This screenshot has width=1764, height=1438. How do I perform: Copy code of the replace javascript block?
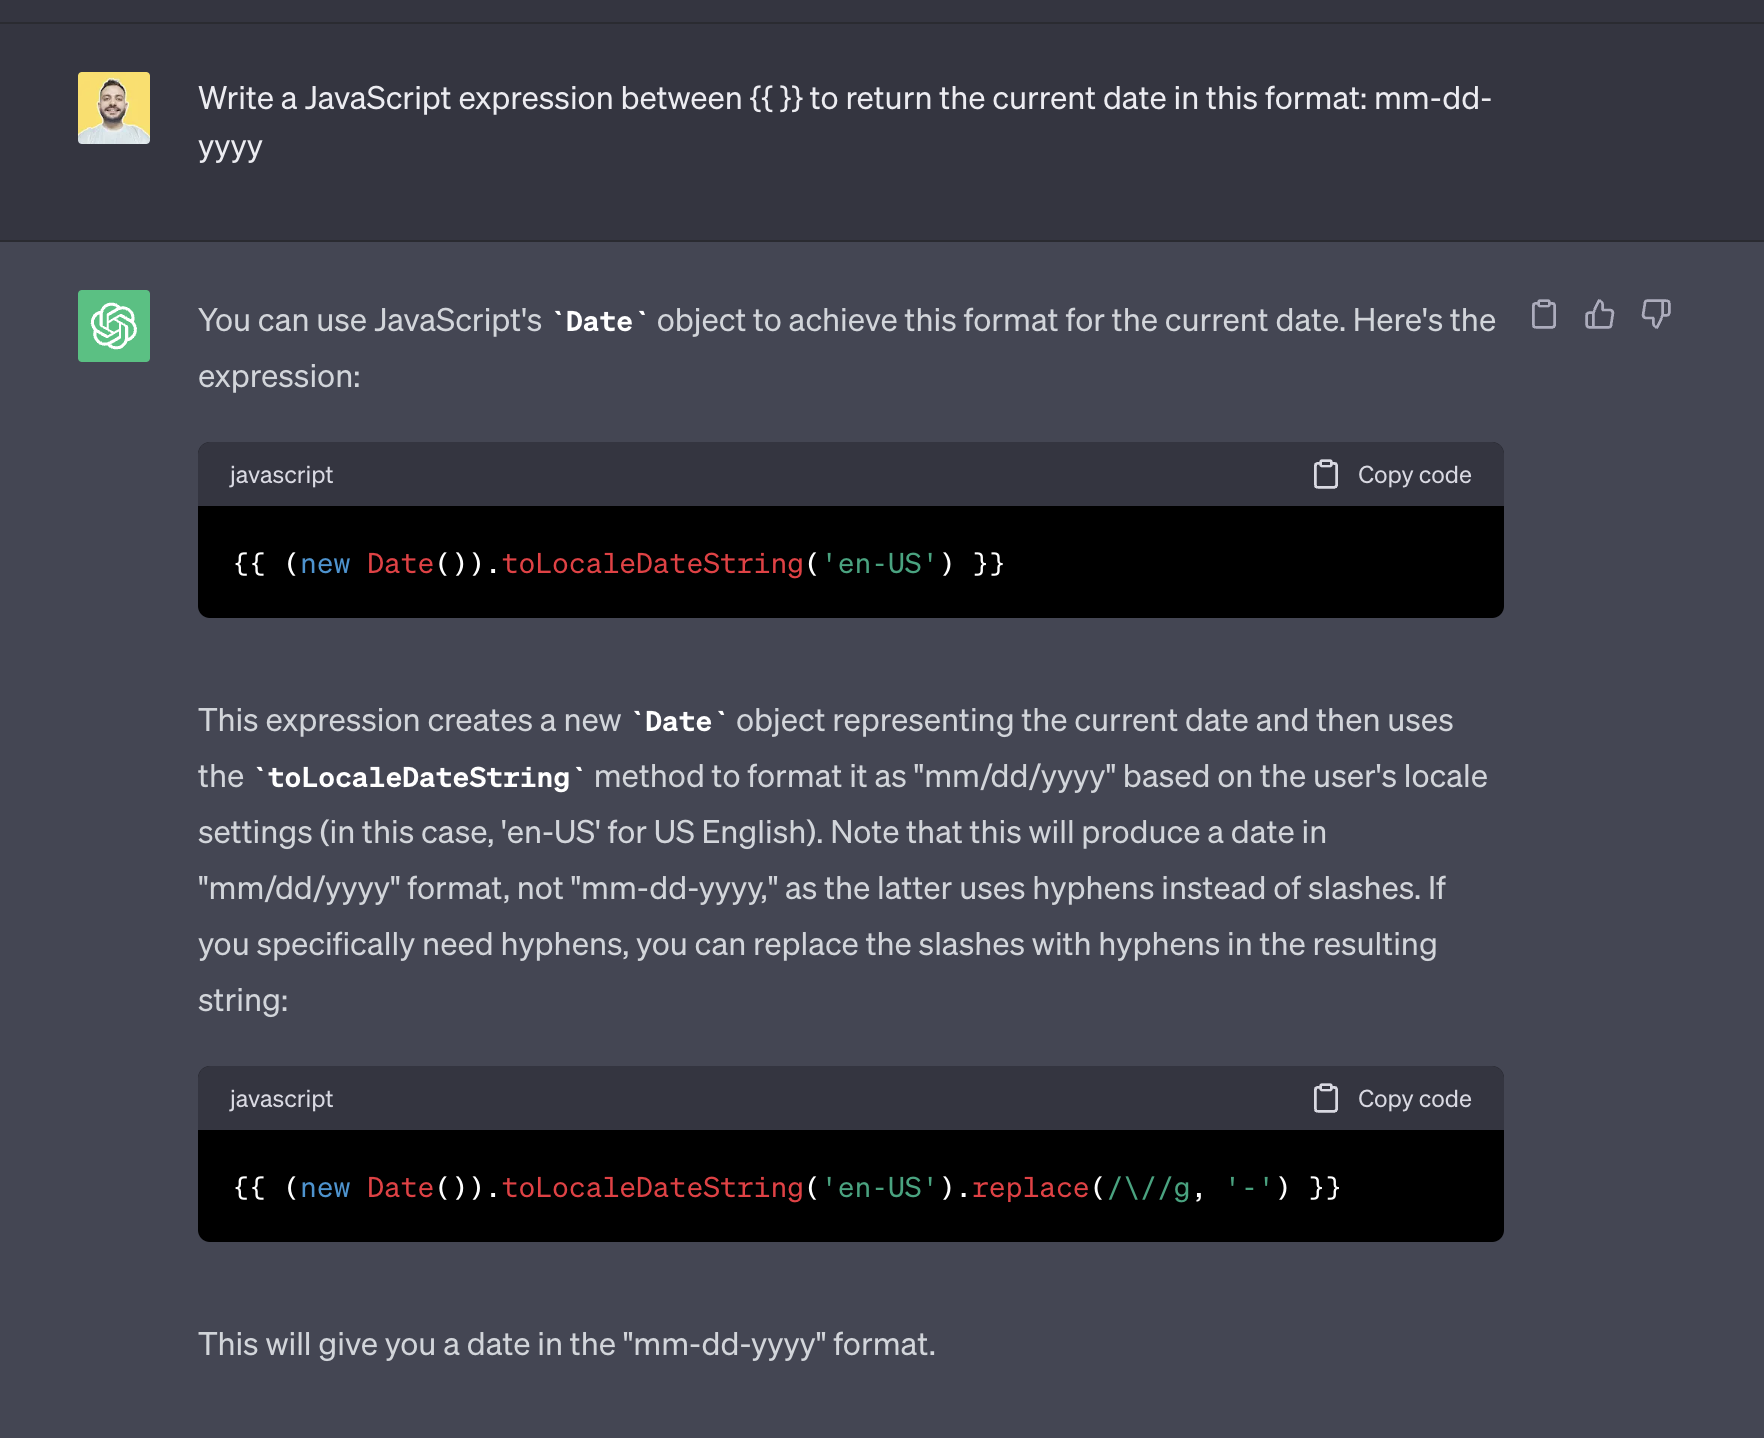click(1392, 1099)
